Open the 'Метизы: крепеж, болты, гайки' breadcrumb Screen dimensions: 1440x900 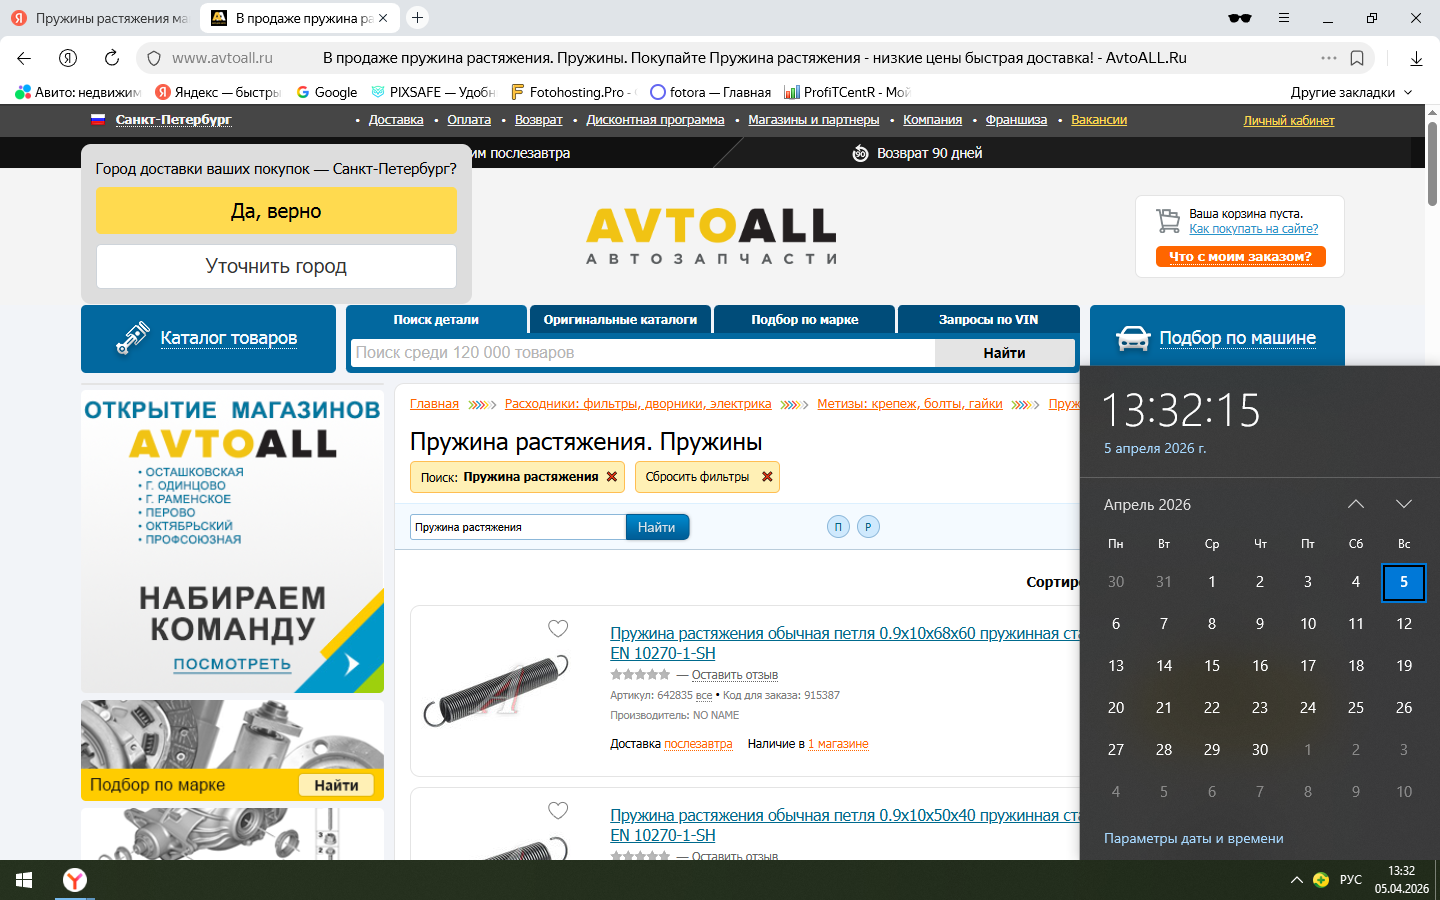[910, 404]
